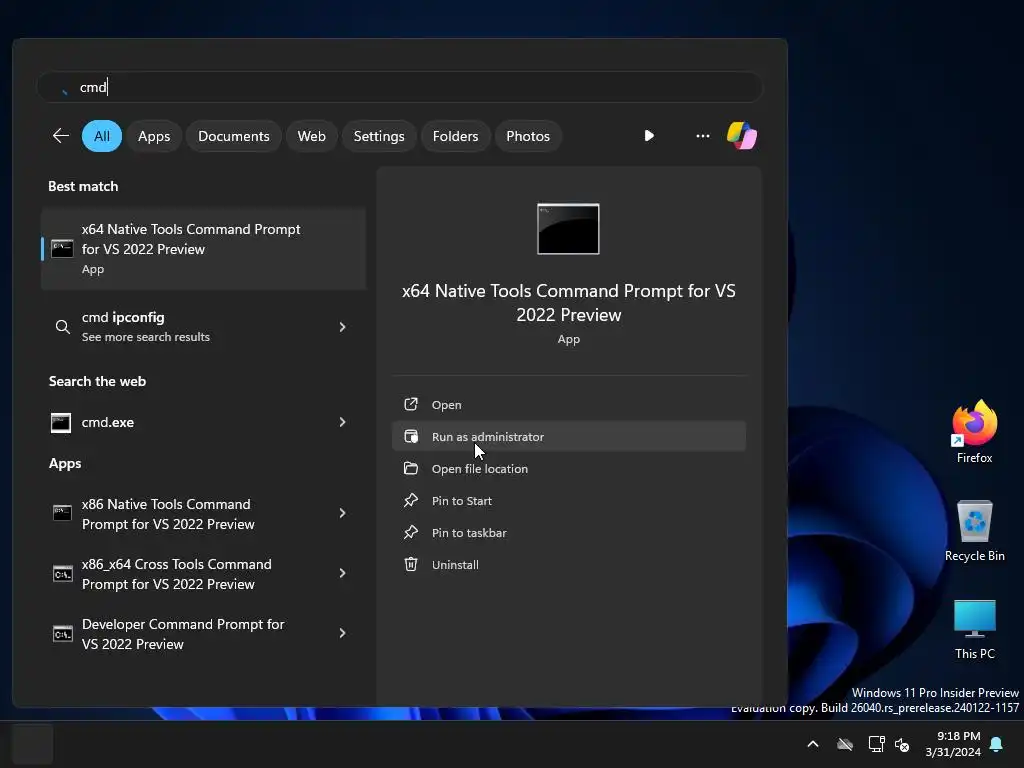Open Copilot from the colorful icon

pyautogui.click(x=742, y=136)
